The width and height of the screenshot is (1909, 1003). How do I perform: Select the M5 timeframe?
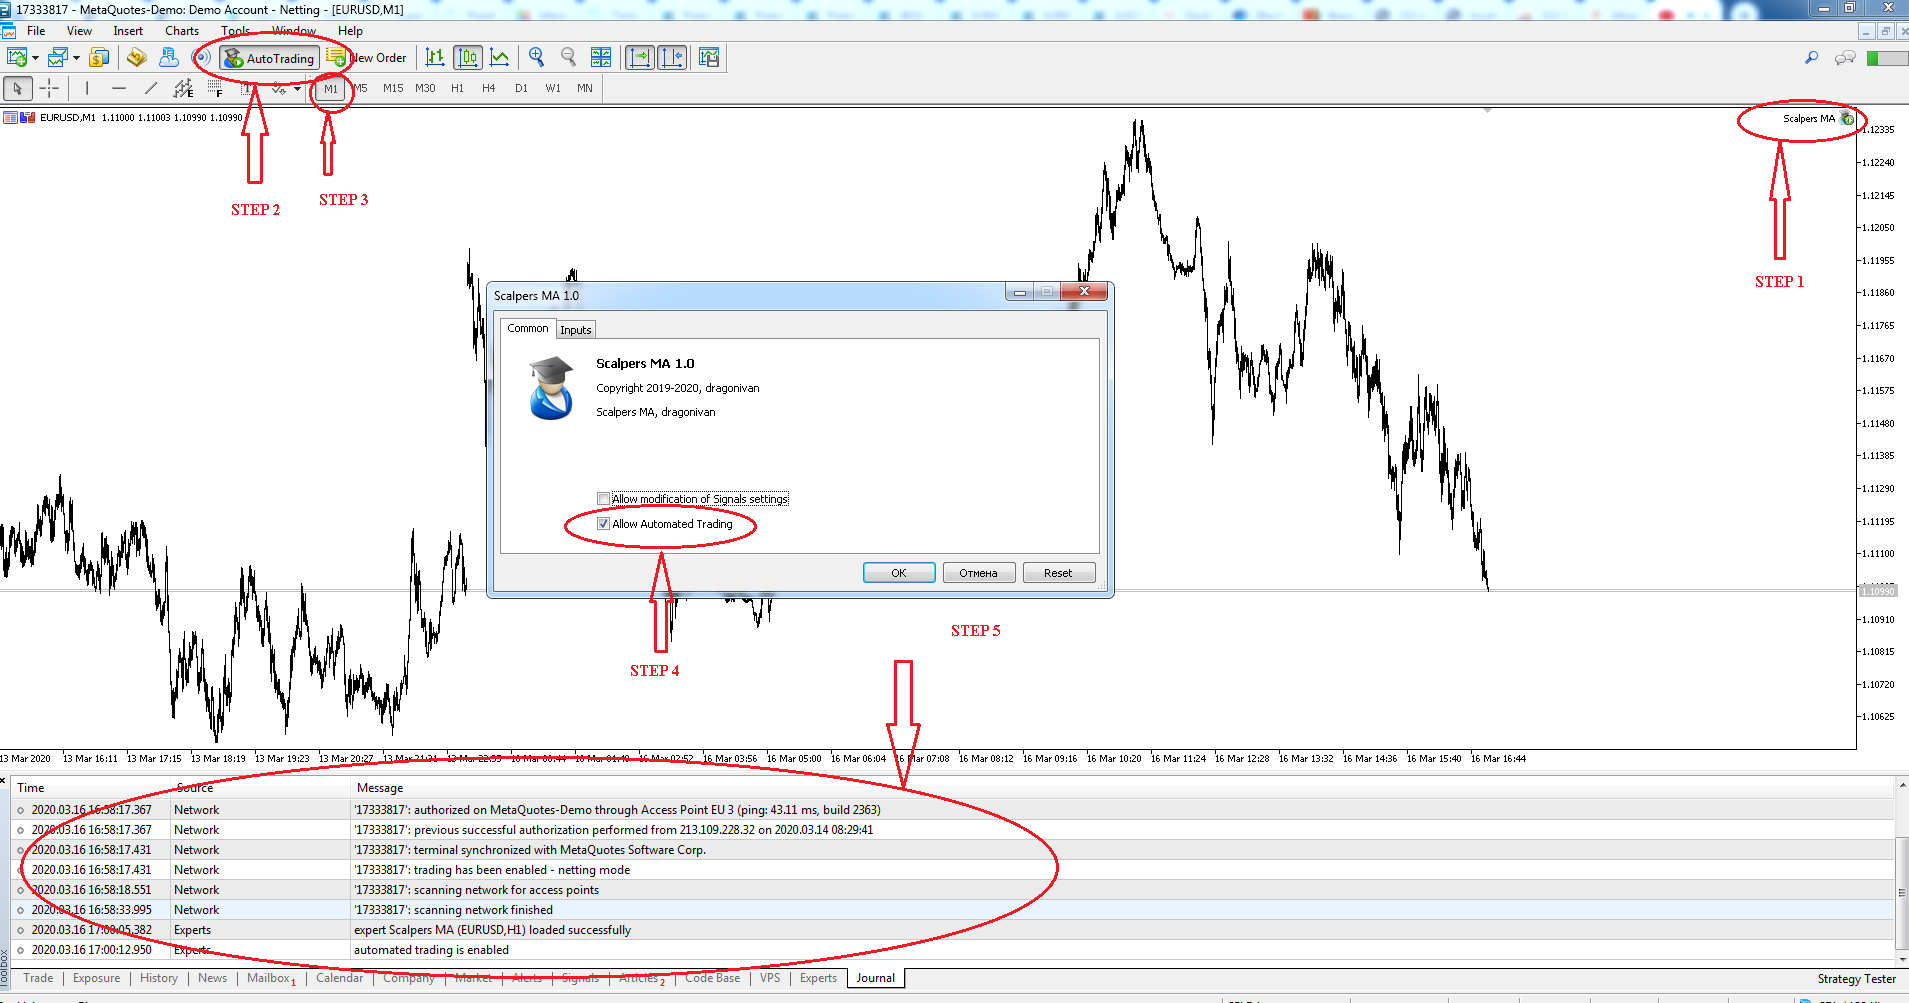tap(360, 89)
